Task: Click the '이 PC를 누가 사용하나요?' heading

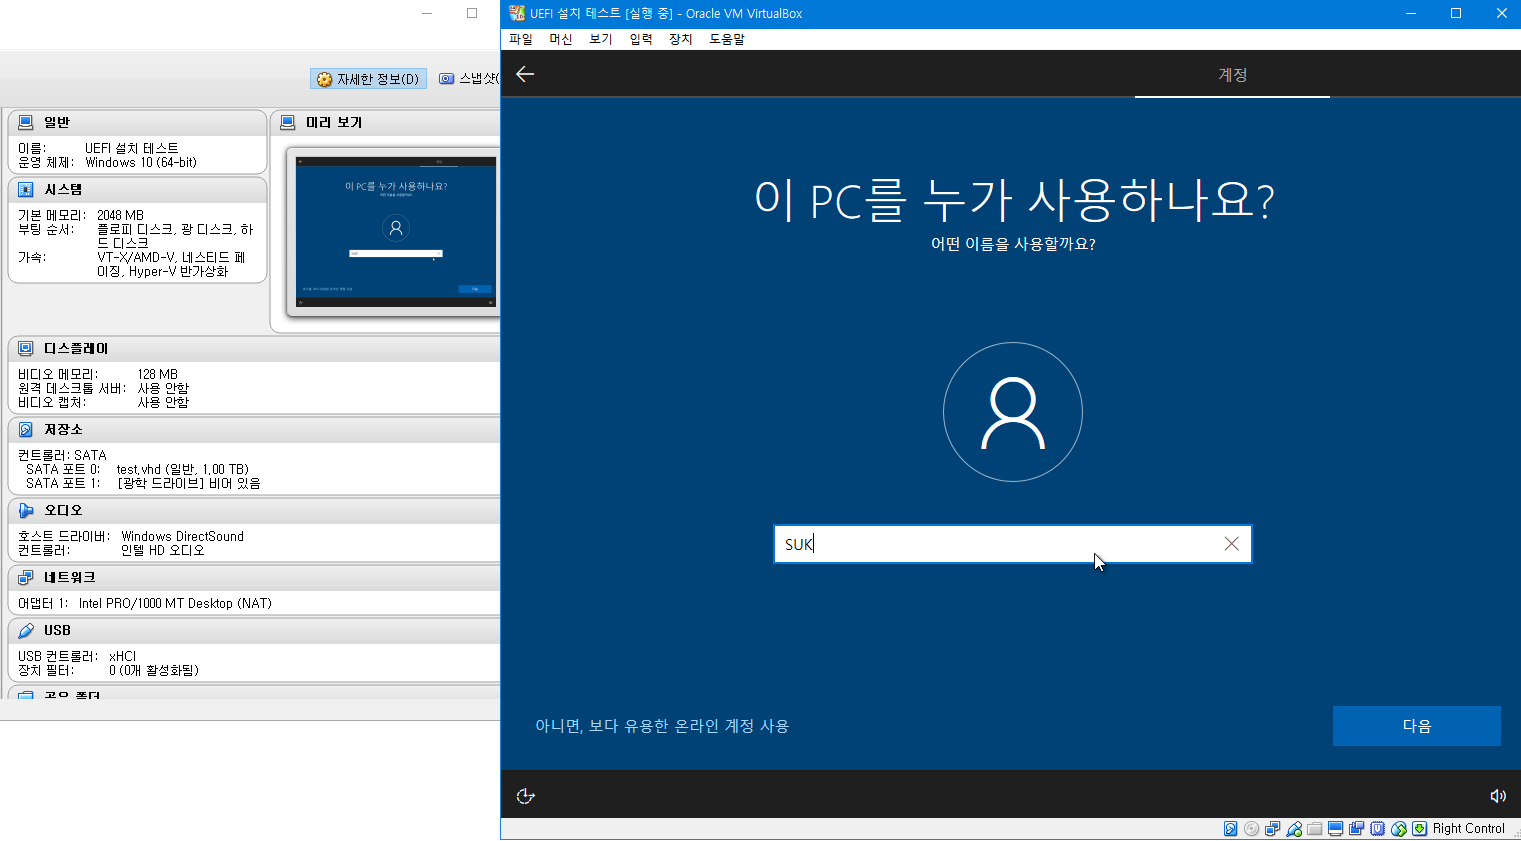Action: 1014,200
